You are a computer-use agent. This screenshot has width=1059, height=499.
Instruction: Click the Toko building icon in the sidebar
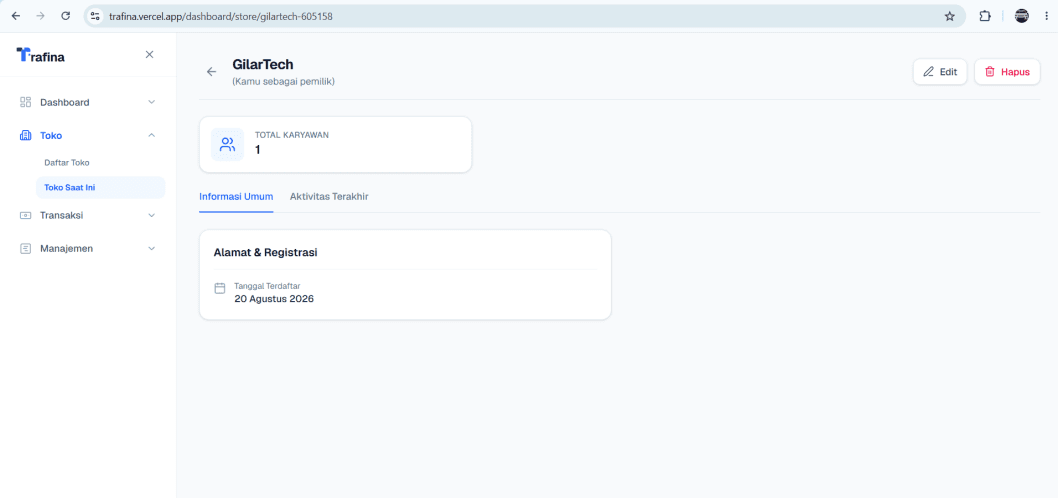(x=26, y=135)
